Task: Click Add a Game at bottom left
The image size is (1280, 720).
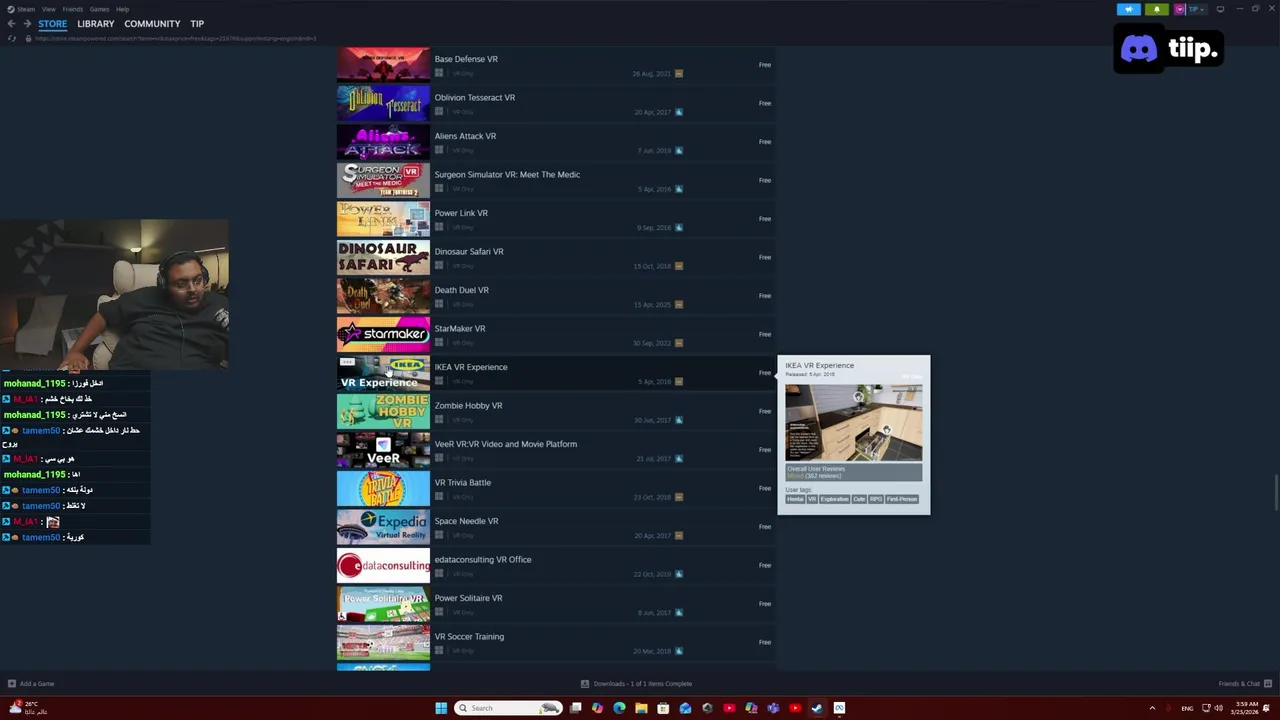Action: (31, 684)
